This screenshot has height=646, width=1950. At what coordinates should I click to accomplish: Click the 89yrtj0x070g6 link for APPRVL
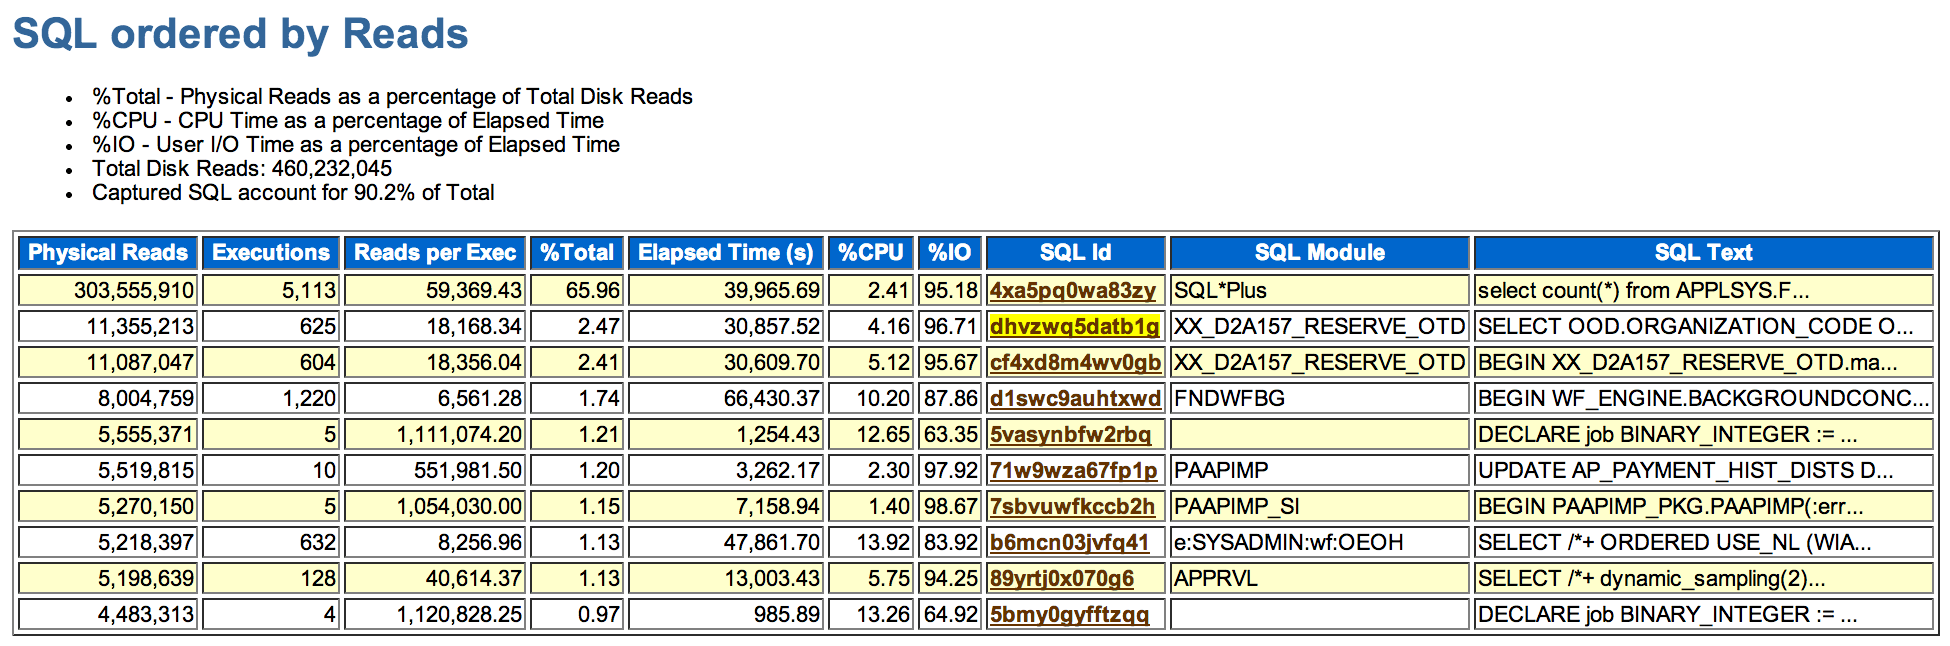click(1062, 579)
